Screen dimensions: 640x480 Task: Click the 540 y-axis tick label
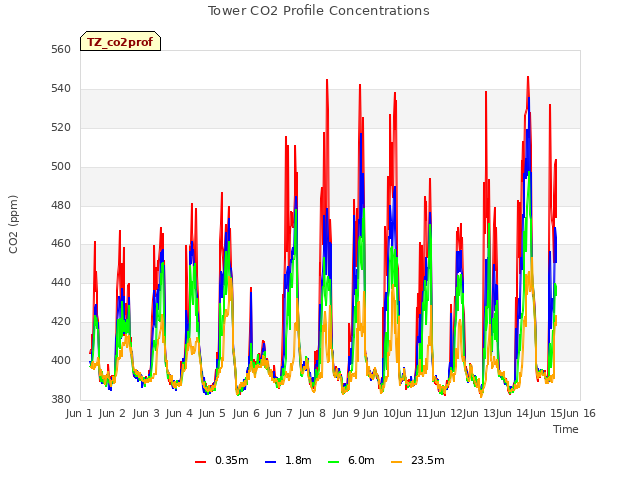pyautogui.click(x=61, y=89)
